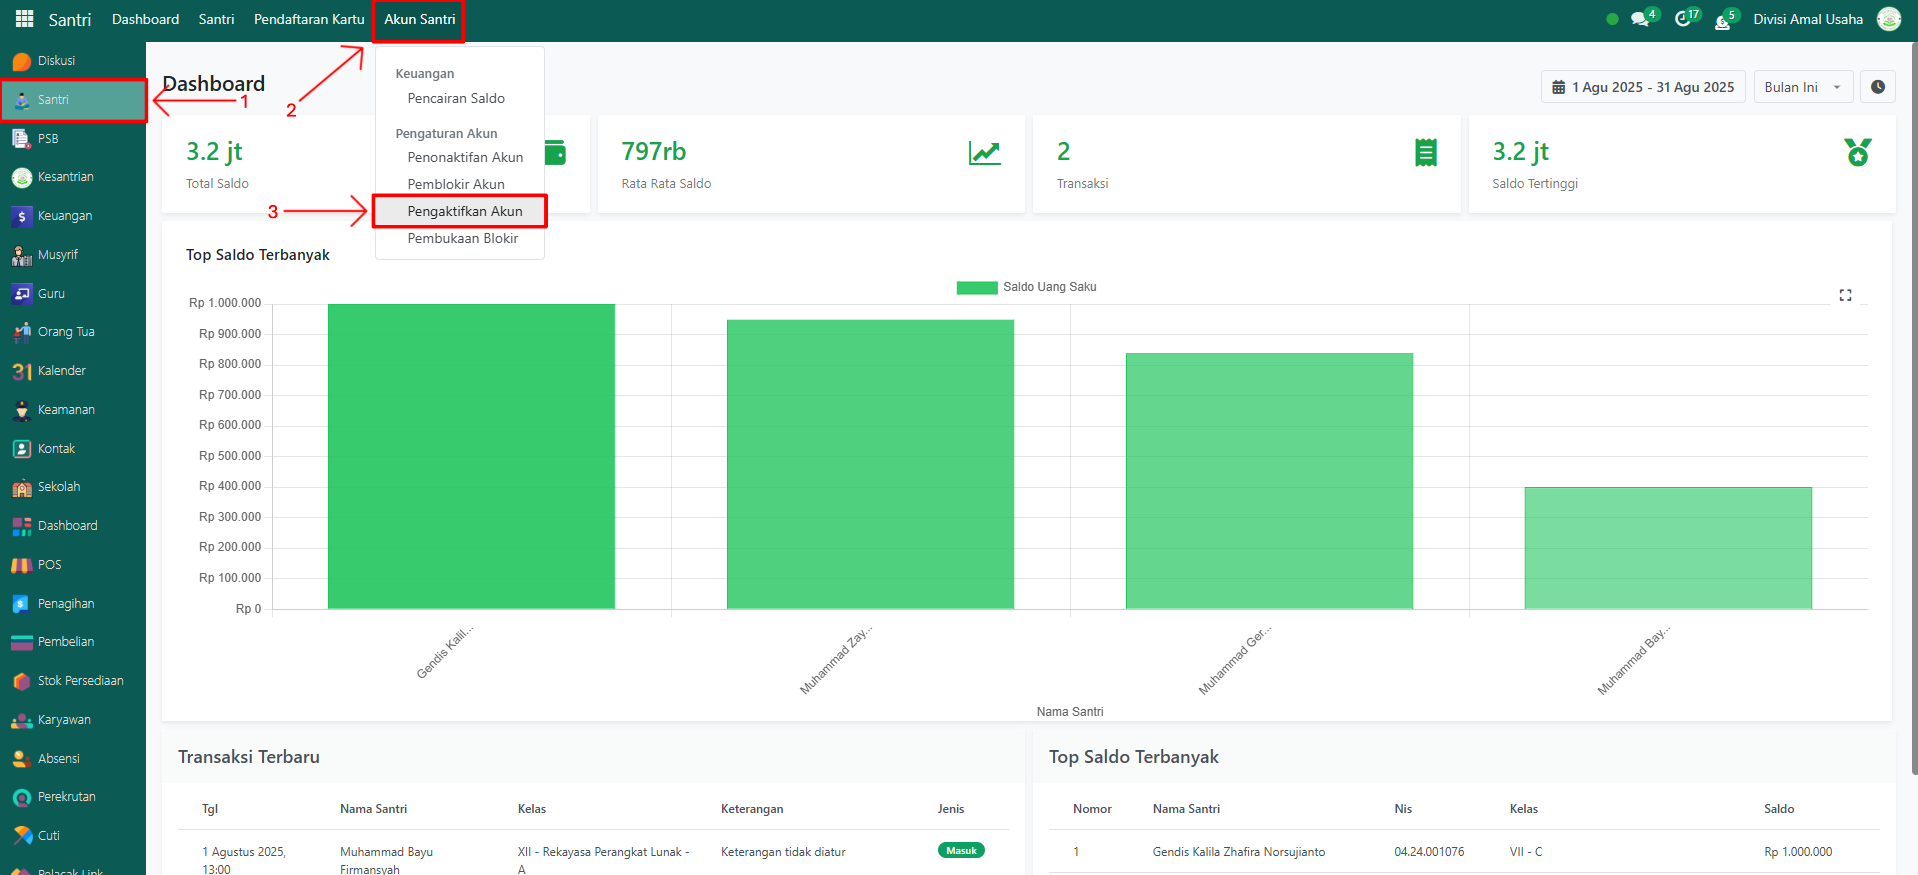
Task: Open the Bulan Ini period dropdown
Action: pos(1802,87)
